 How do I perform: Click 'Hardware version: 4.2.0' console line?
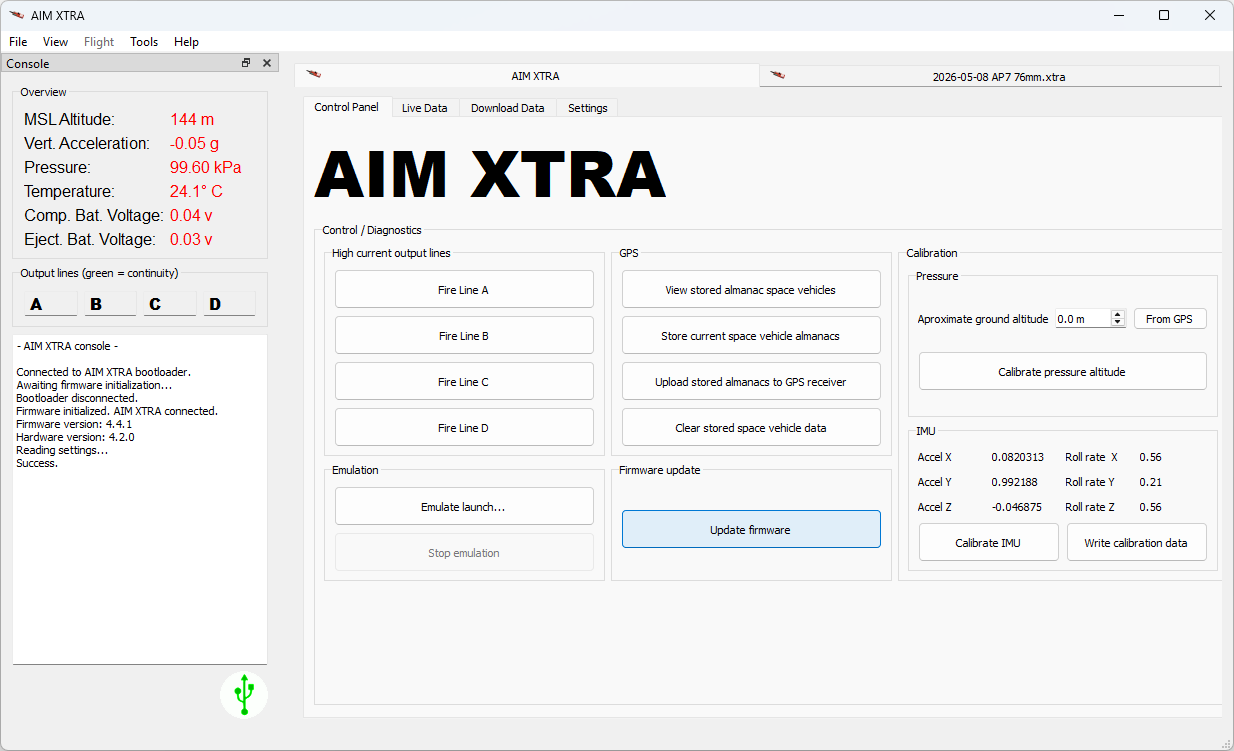pos(75,437)
